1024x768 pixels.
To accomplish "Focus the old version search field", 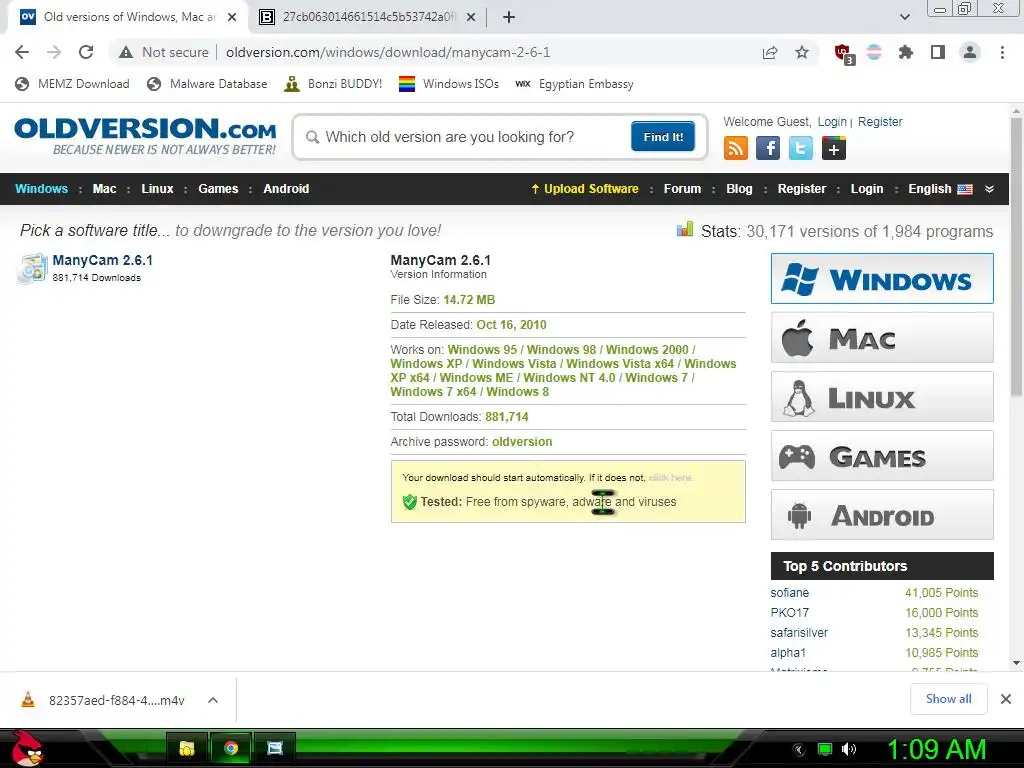I will 464,136.
